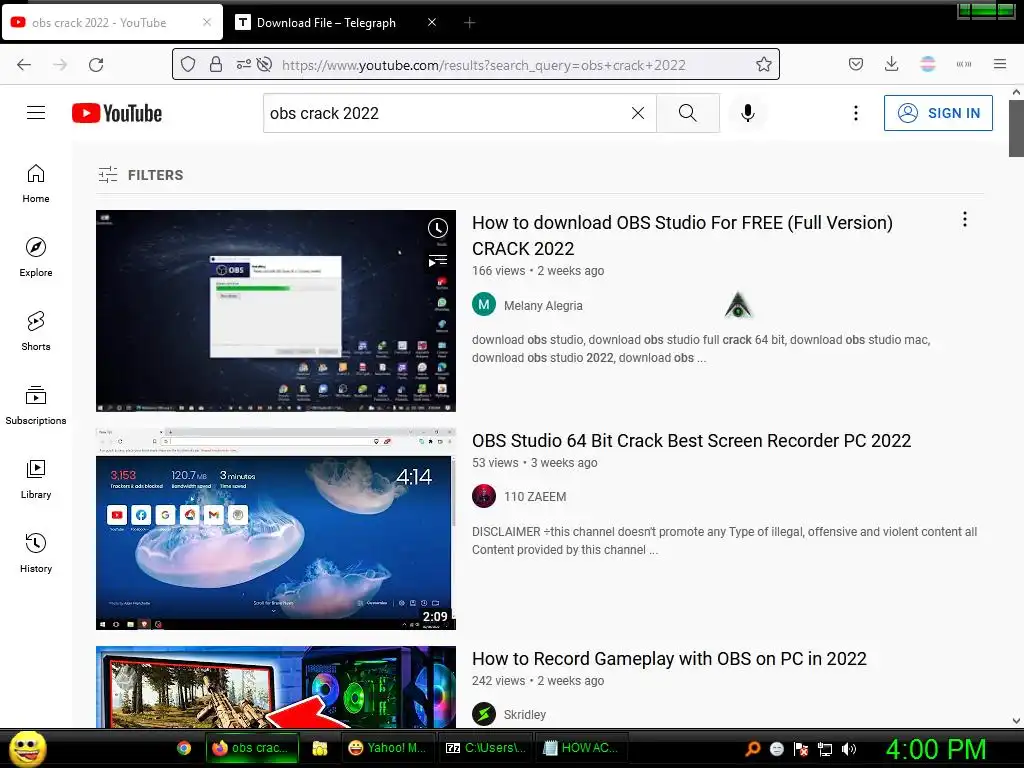The image size is (1024, 768).
Task: Open Library in the sidebar
Action: [x=36, y=479]
